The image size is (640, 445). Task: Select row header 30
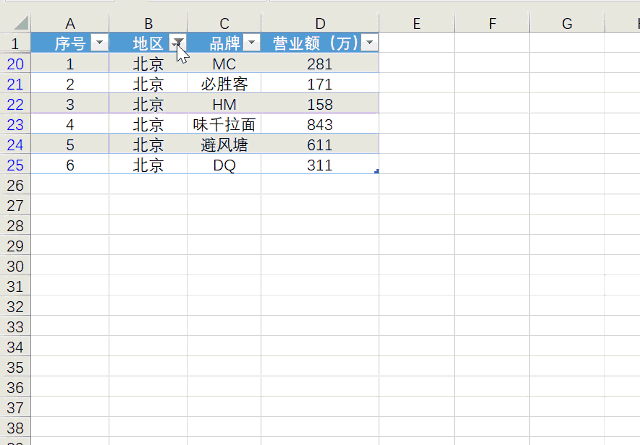[15, 266]
